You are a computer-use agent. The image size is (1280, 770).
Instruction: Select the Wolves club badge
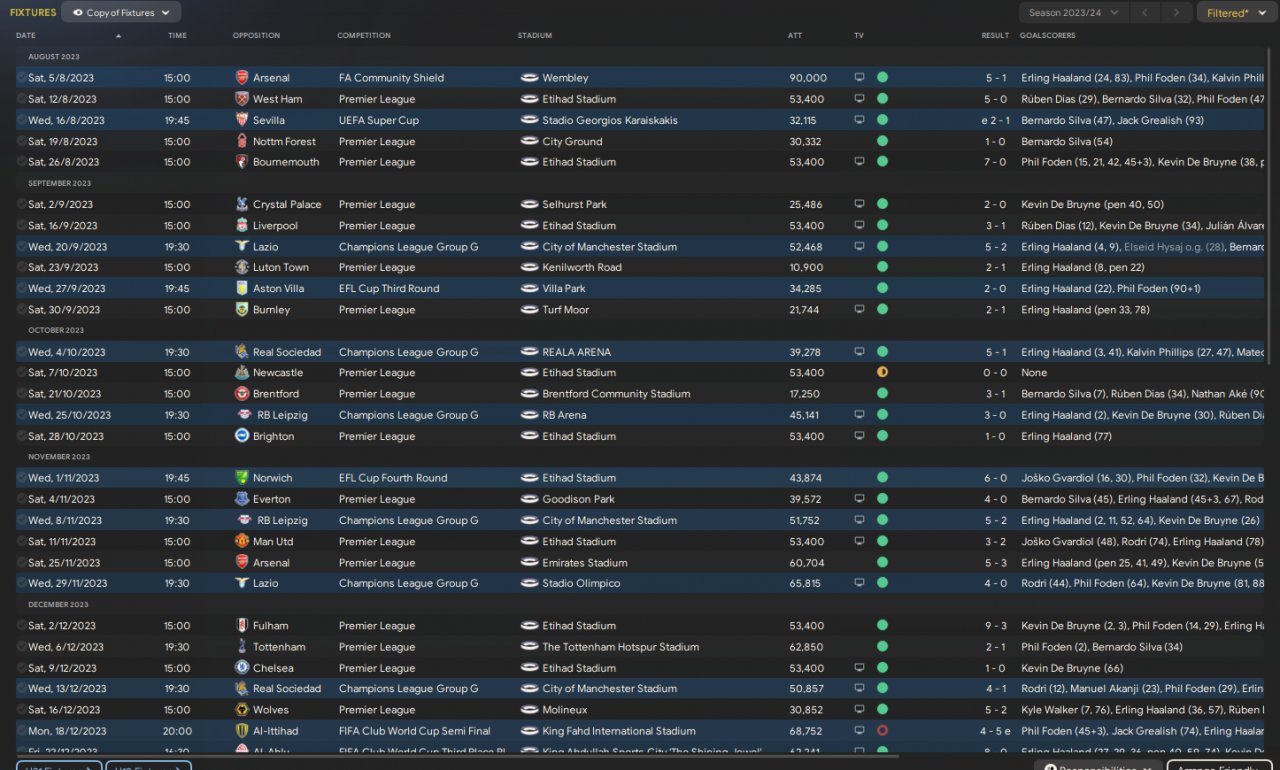pyautogui.click(x=241, y=710)
